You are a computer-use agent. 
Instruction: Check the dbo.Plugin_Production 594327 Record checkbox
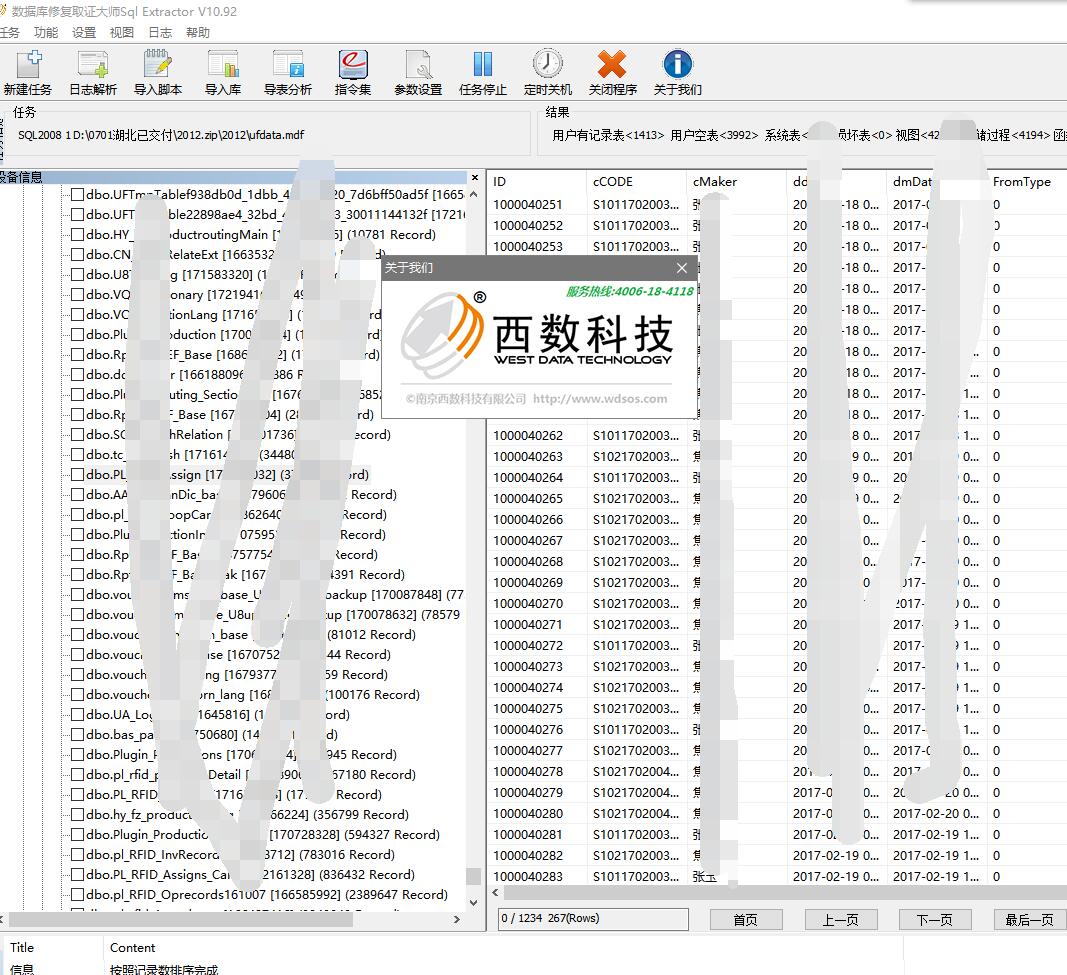coord(78,835)
